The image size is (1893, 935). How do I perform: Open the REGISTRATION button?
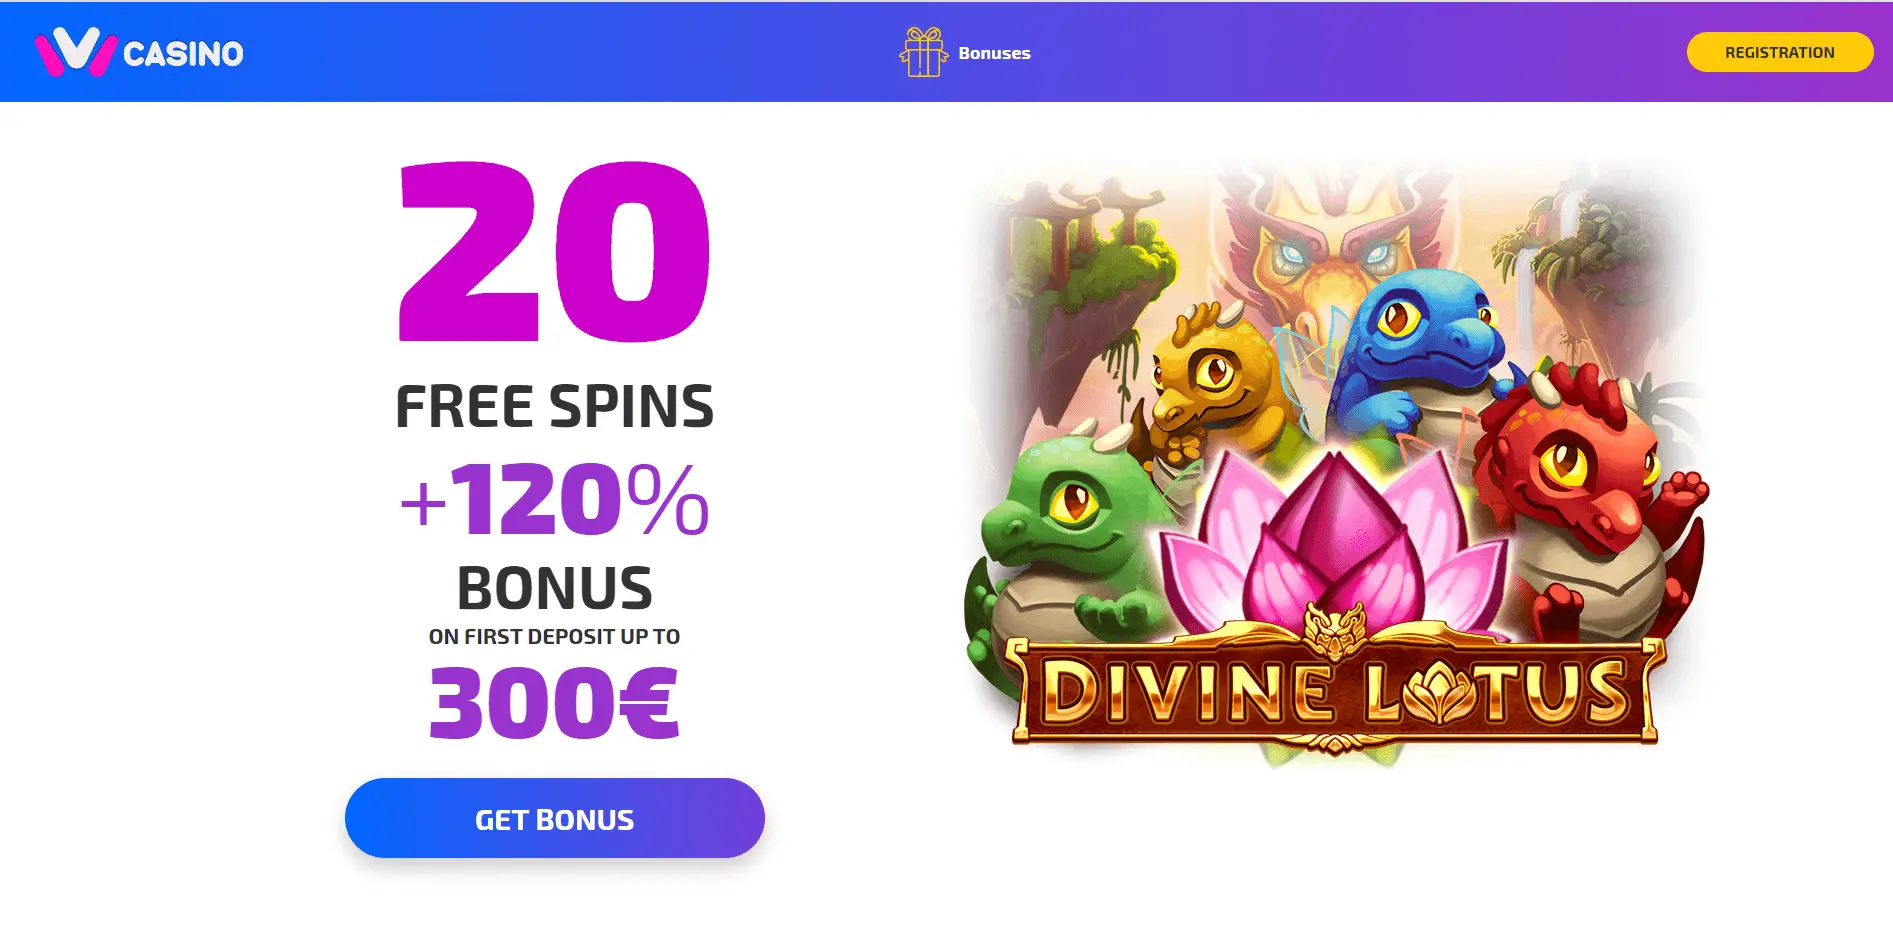pyautogui.click(x=1780, y=52)
